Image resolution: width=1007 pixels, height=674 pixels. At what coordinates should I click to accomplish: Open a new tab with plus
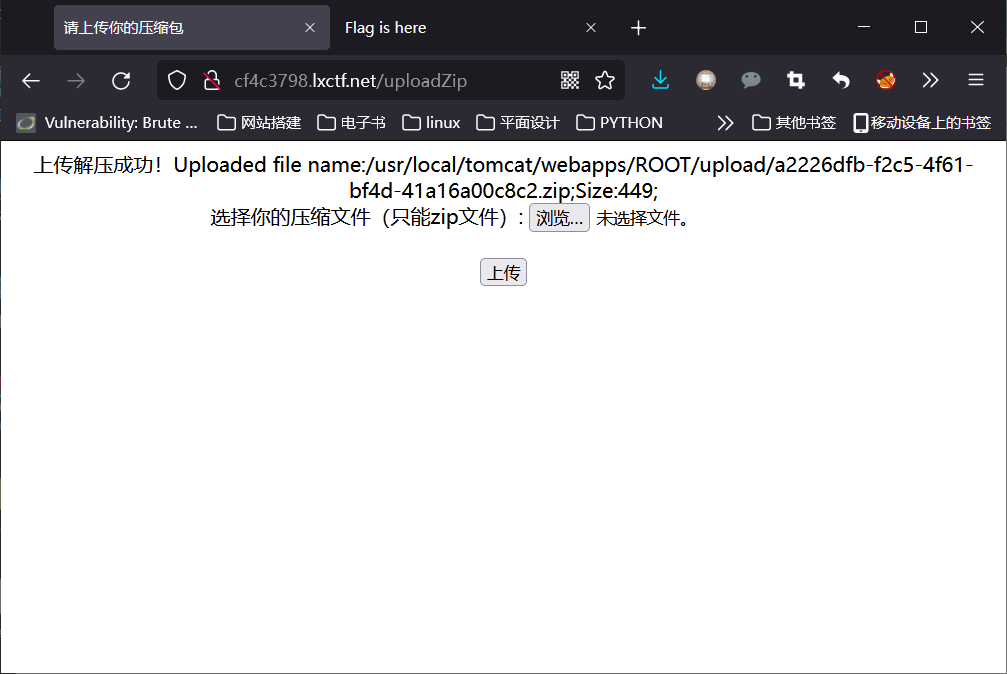coord(638,28)
